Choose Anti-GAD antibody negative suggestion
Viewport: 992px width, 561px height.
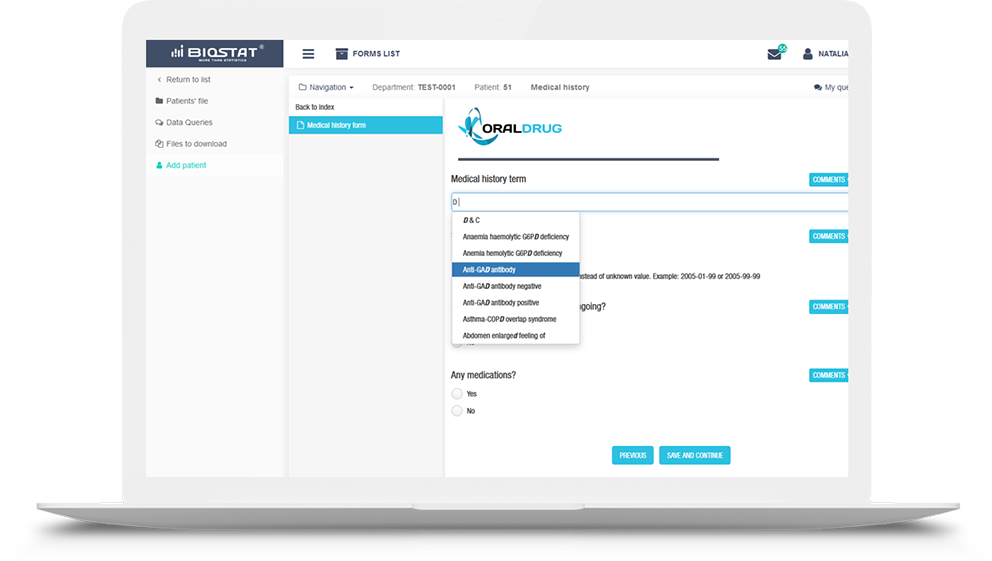[502, 286]
